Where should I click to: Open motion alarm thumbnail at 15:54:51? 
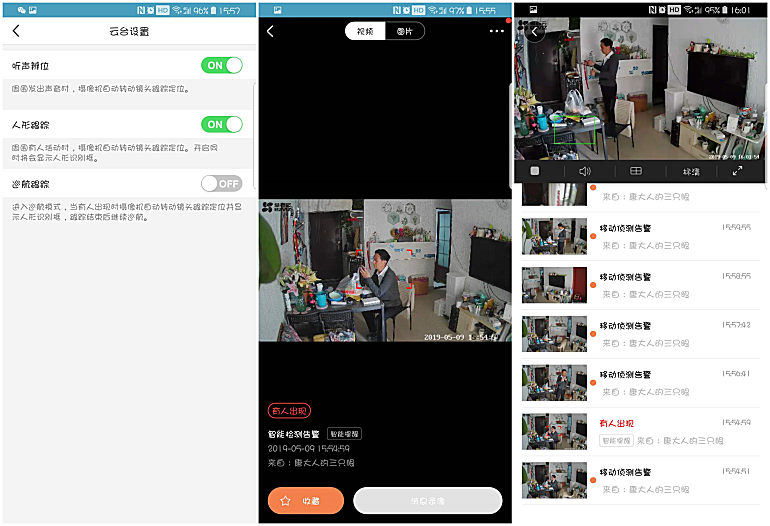click(x=554, y=480)
